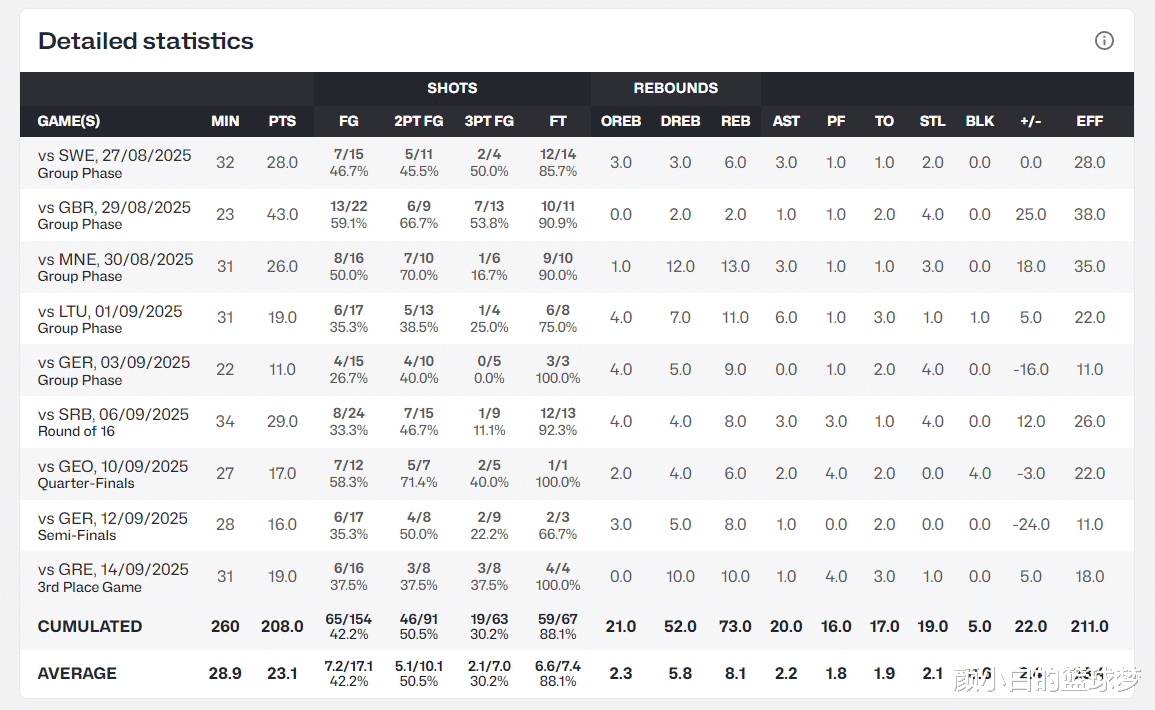Open the vs GRE 3rd Place Game
This screenshot has height=710, width=1155.
click(113, 570)
